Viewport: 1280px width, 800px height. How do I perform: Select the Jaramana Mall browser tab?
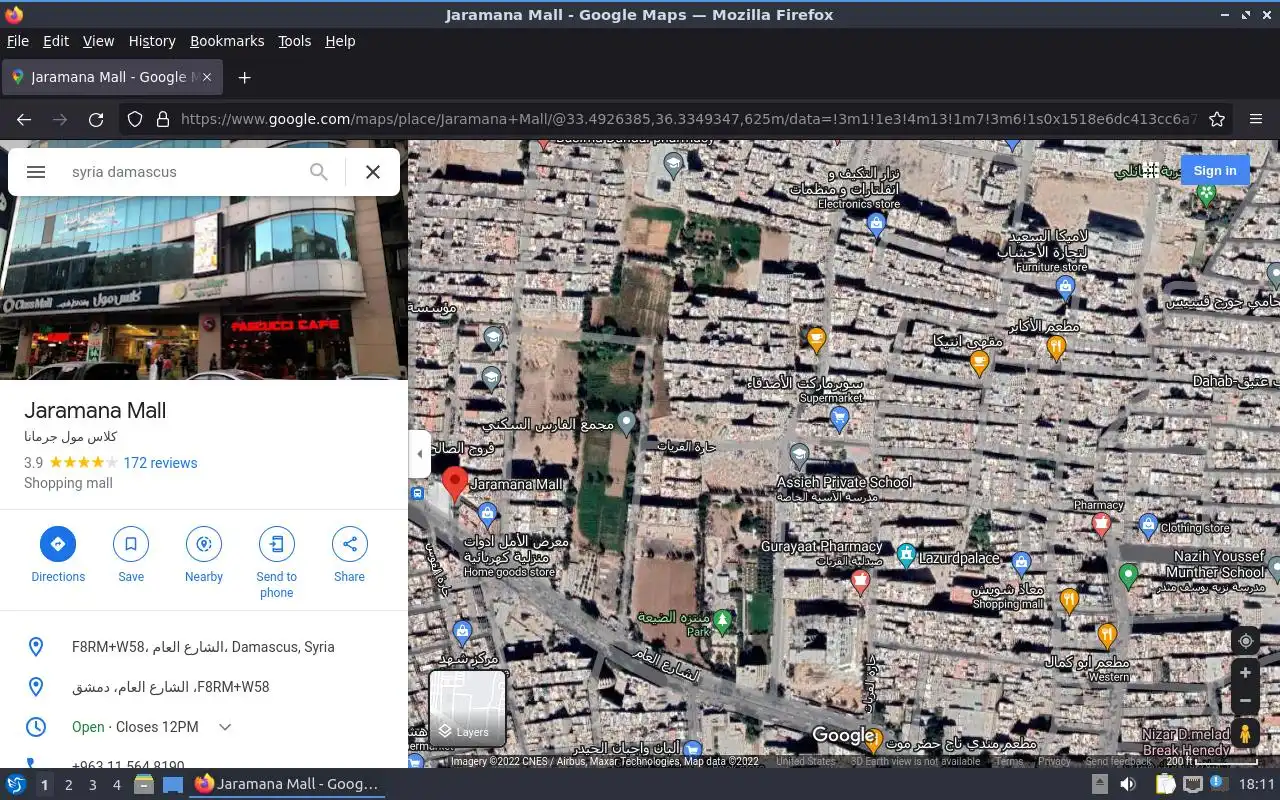[113, 77]
